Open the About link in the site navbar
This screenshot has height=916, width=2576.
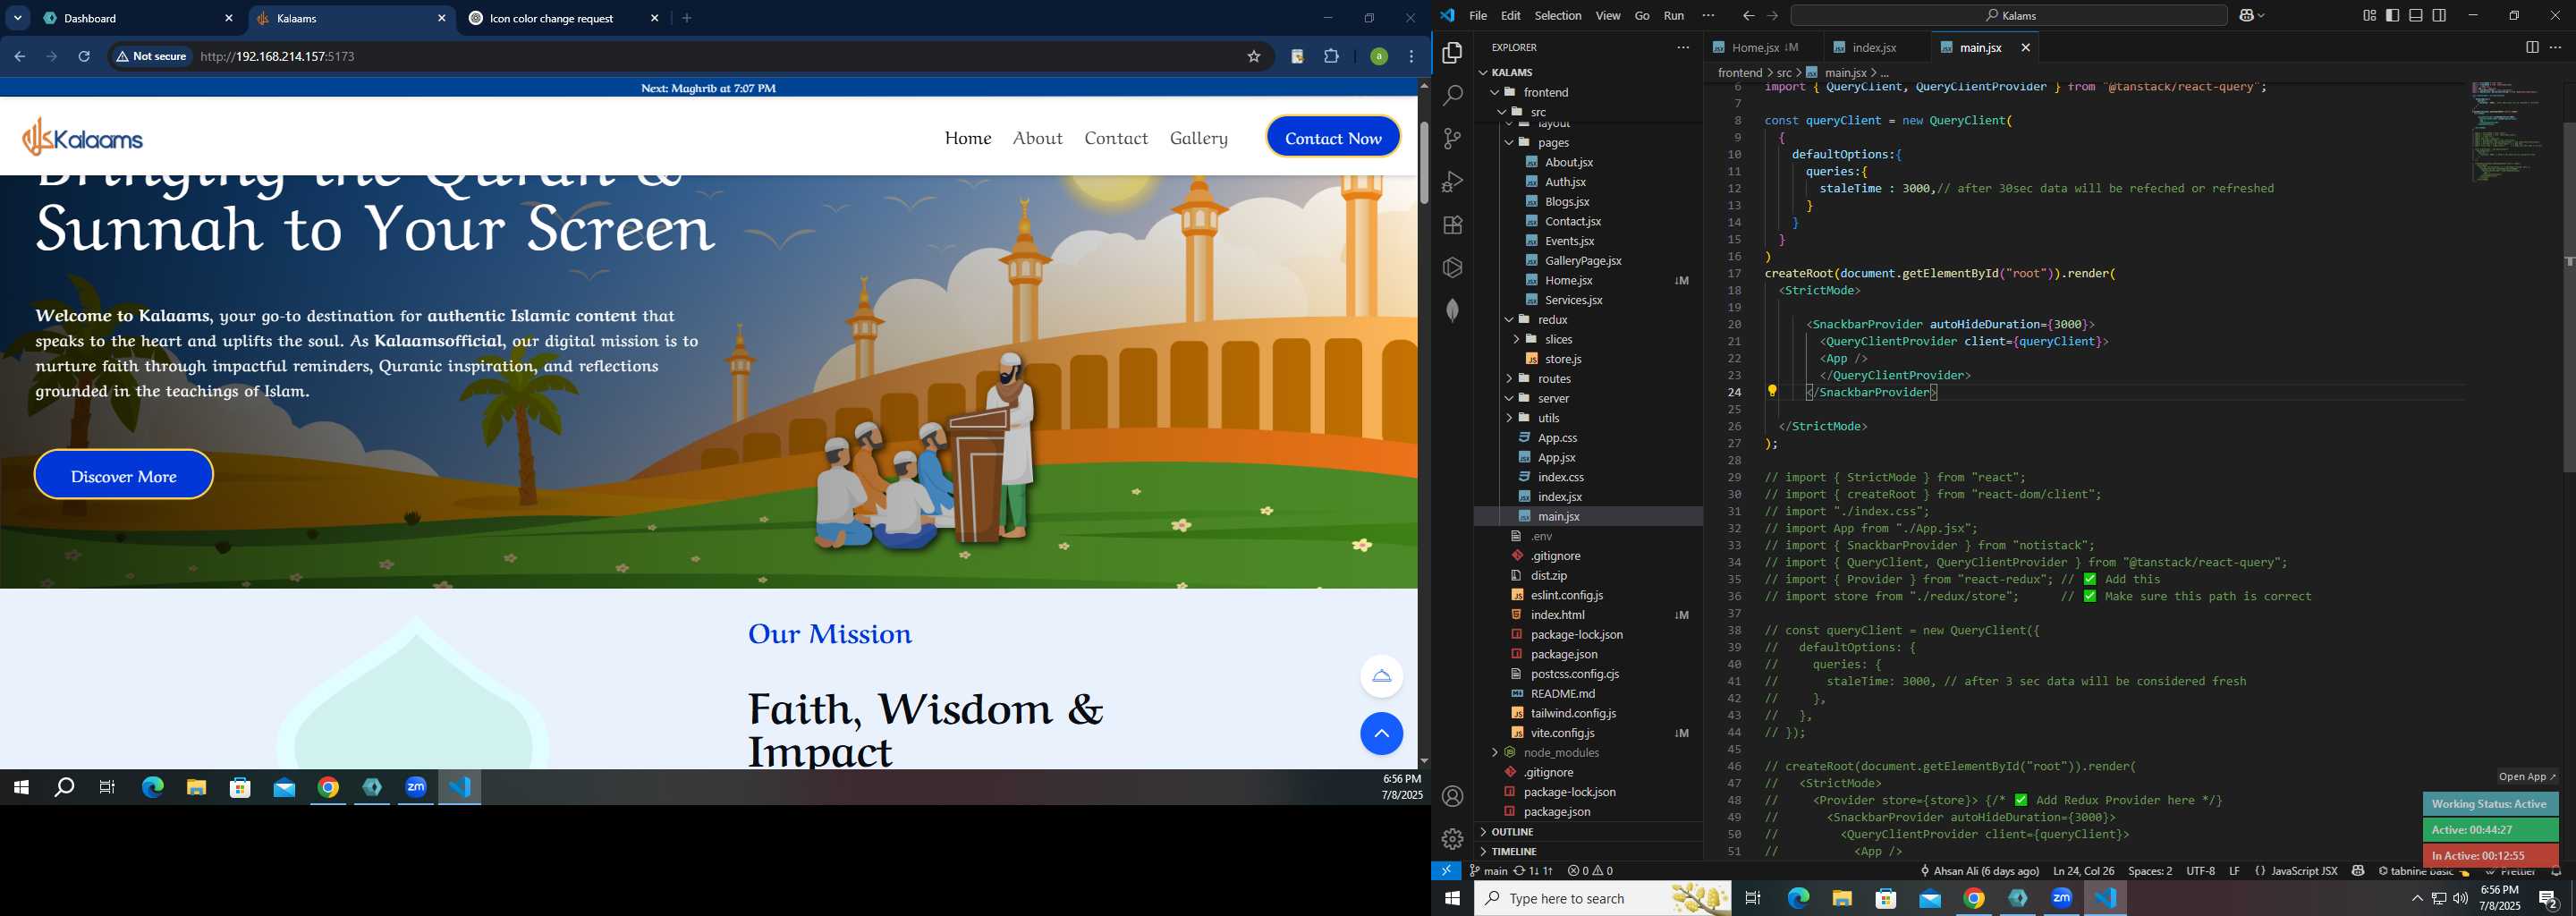coord(1037,138)
